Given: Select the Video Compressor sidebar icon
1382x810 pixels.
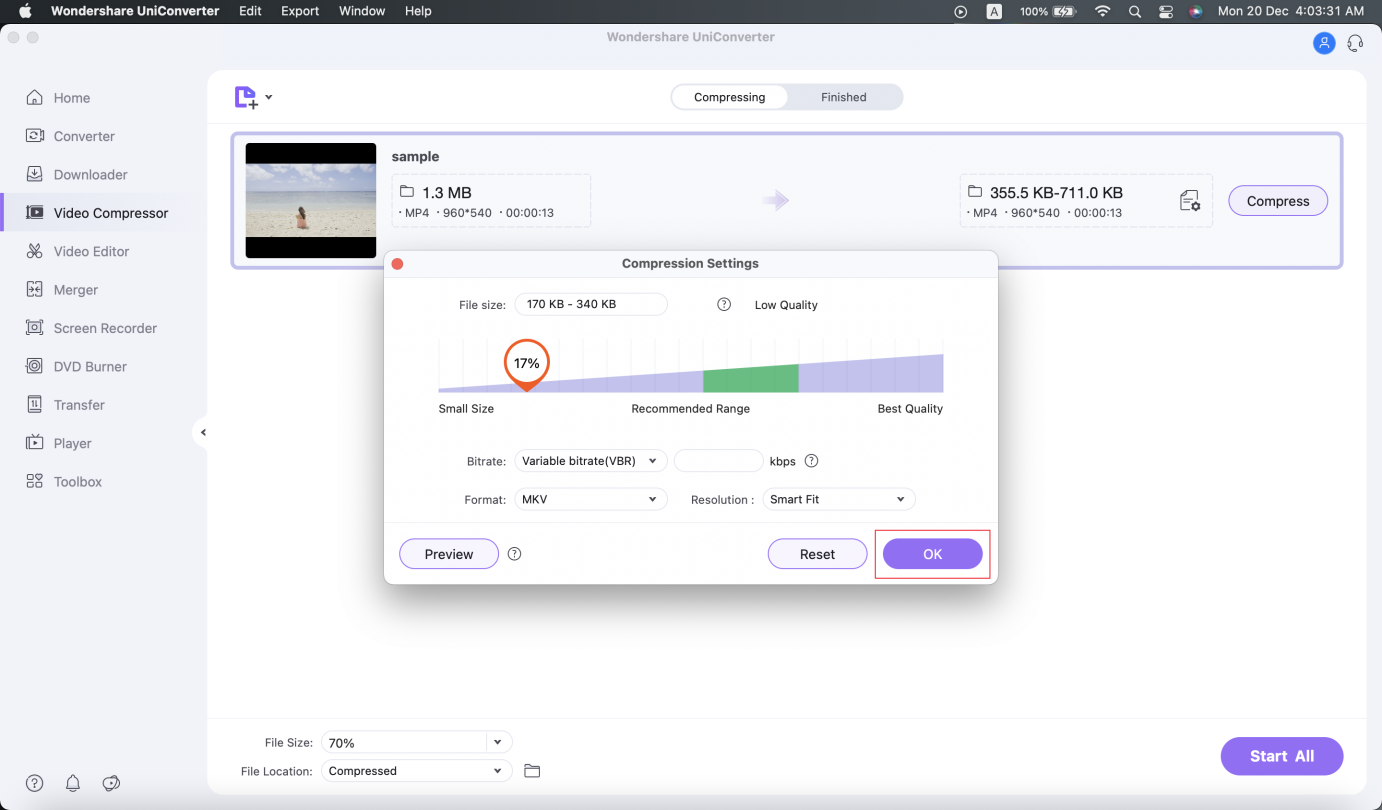Looking at the screenshot, I should 35,213.
